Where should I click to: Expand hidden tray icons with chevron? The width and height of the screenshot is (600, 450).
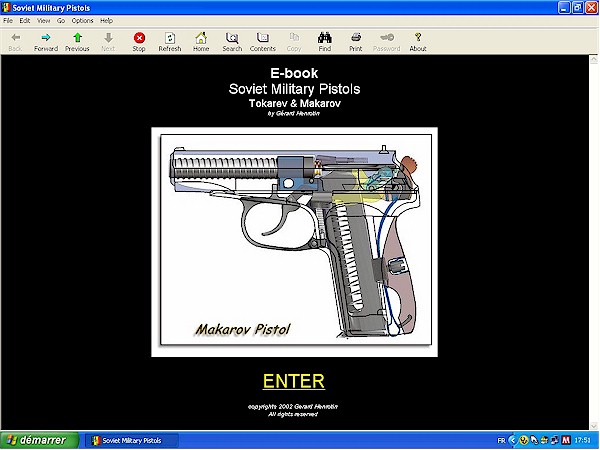[x=512, y=440]
